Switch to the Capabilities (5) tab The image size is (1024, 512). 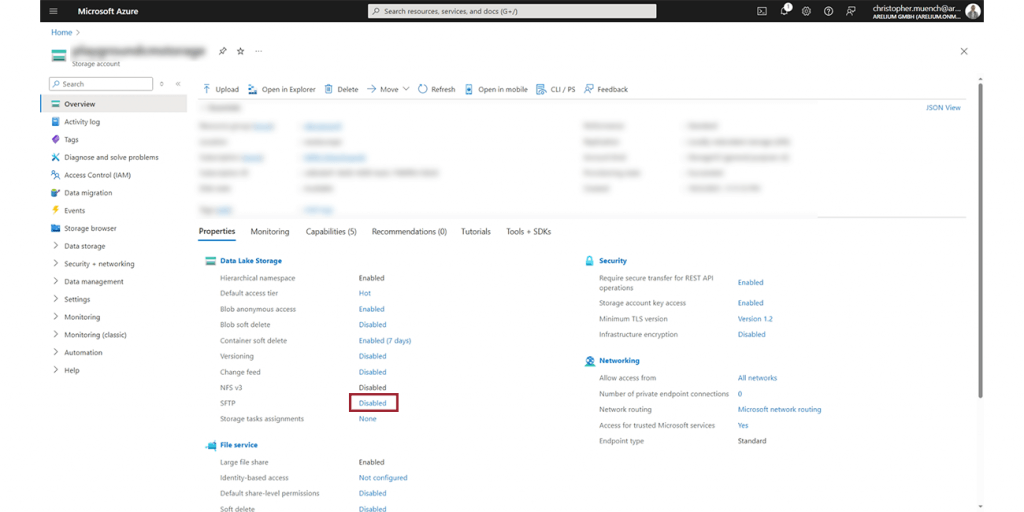click(331, 232)
